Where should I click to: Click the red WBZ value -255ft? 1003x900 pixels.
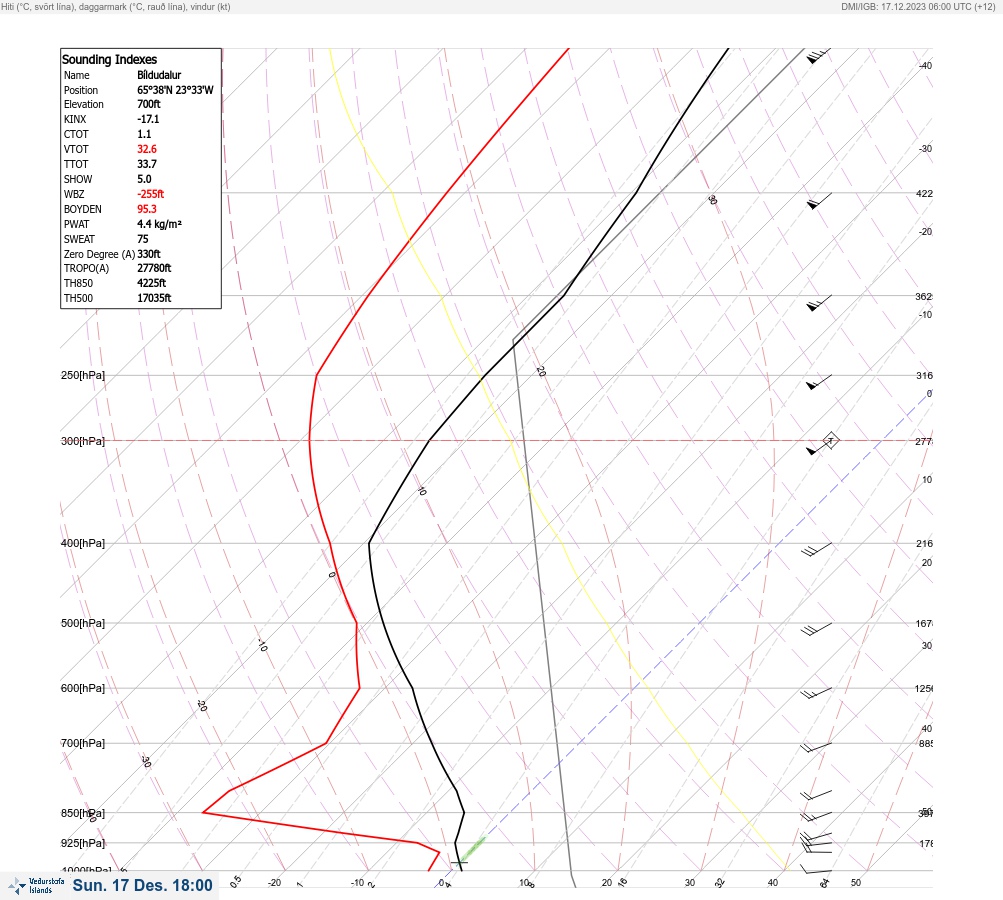point(150,194)
